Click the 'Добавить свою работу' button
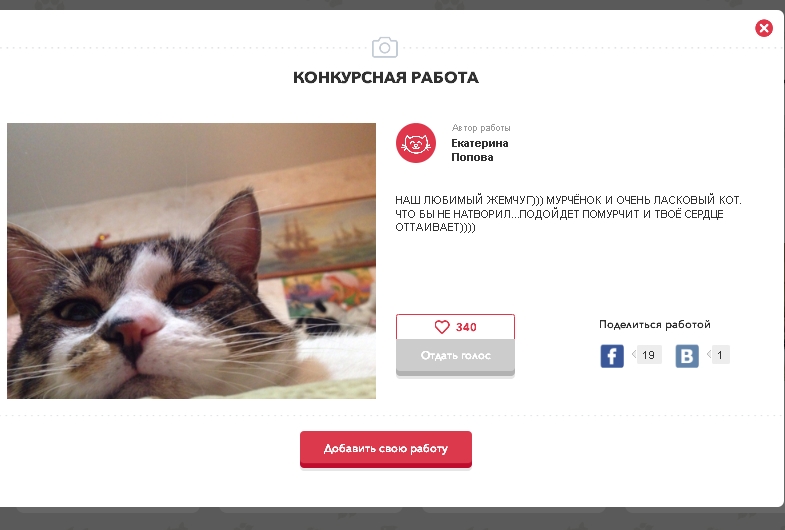785x530 pixels. (x=385, y=449)
